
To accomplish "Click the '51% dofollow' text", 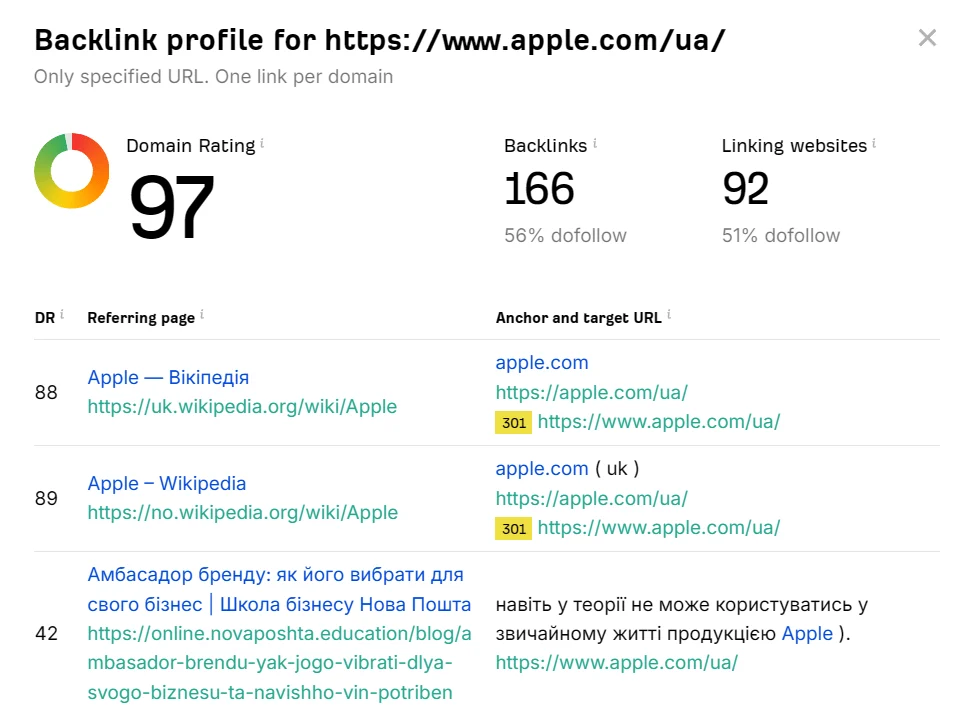I will click(x=781, y=235).
